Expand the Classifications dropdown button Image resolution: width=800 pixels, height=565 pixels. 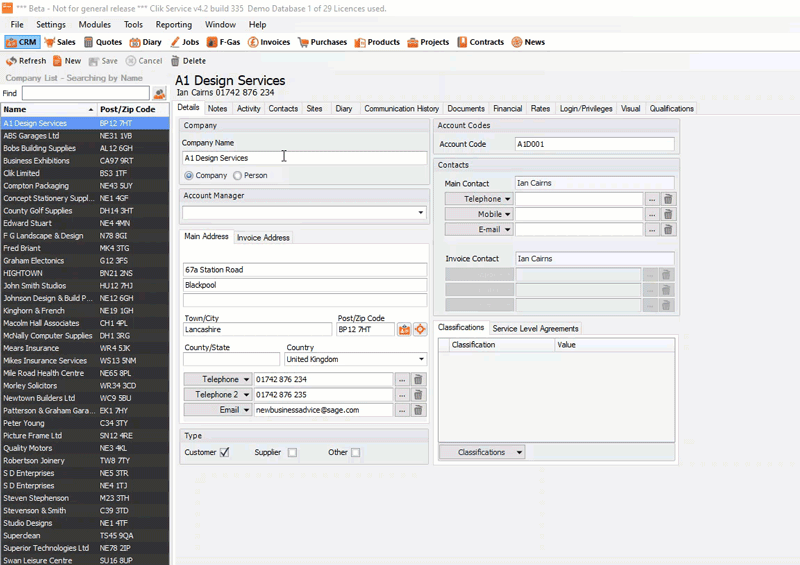[x=482, y=452]
